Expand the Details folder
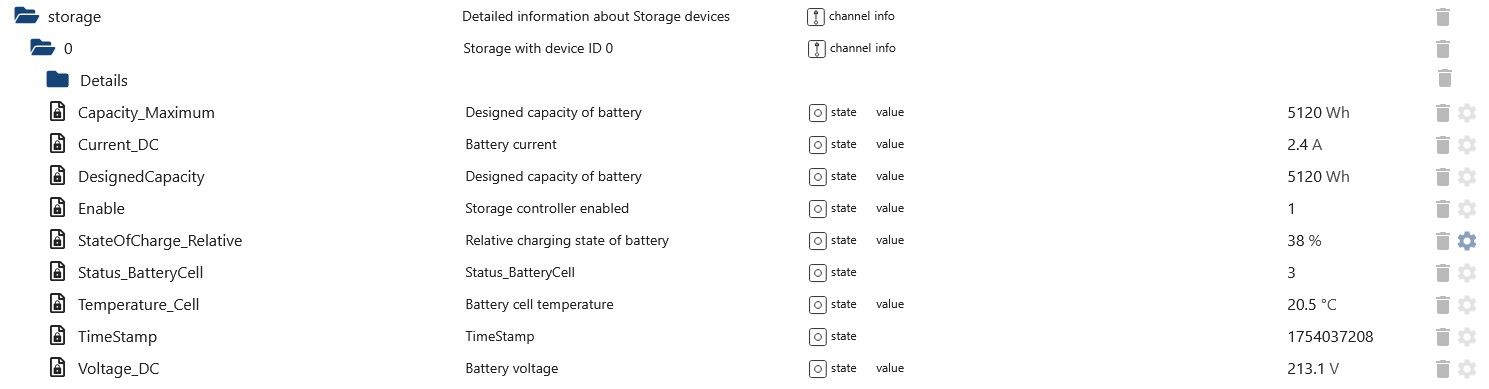Screen dimensions: 1489x389 pyautogui.click(x=57, y=80)
